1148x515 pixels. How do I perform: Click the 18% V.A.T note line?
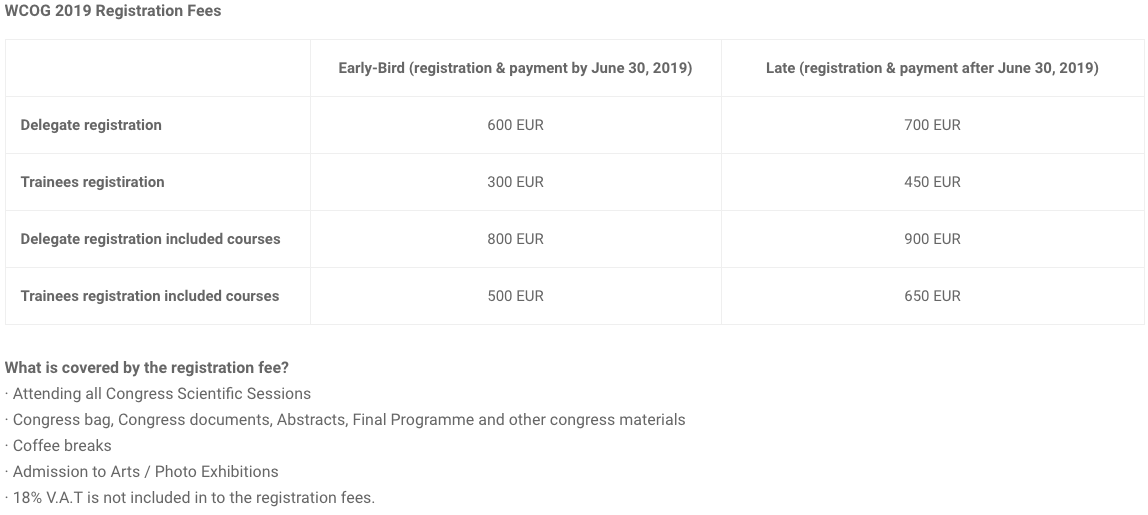click(x=190, y=498)
